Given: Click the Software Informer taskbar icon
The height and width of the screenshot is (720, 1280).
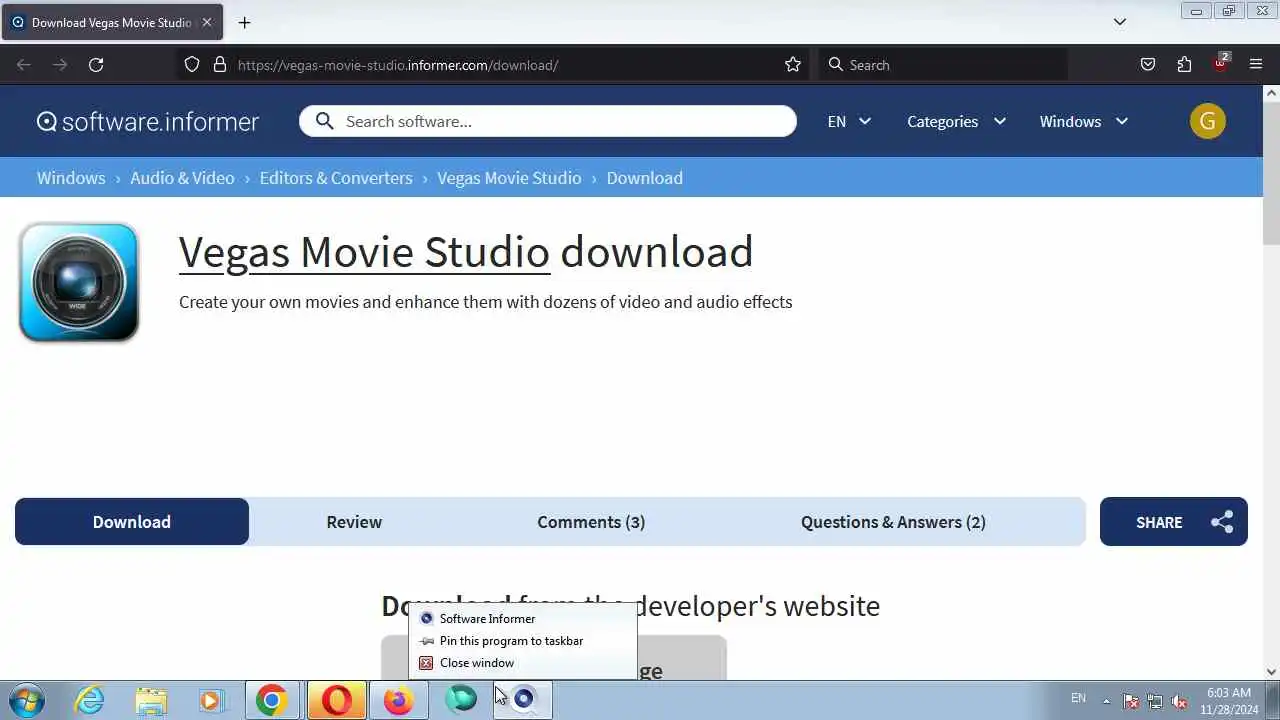Looking at the screenshot, I should tap(523, 701).
